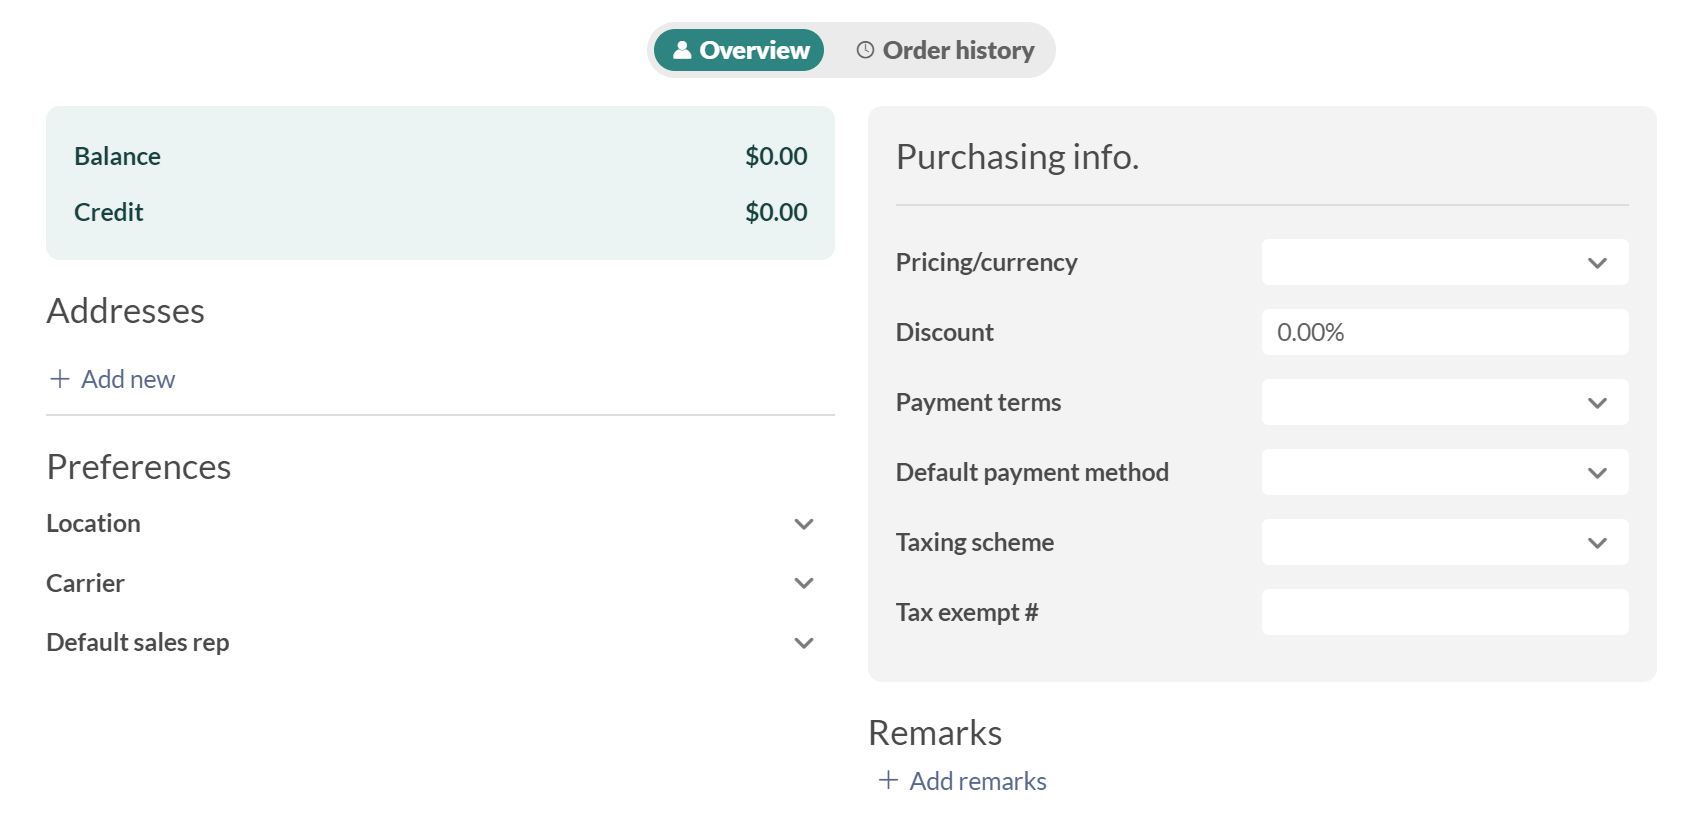Switch to the Overview tab
The width and height of the screenshot is (1696, 829).
point(739,50)
